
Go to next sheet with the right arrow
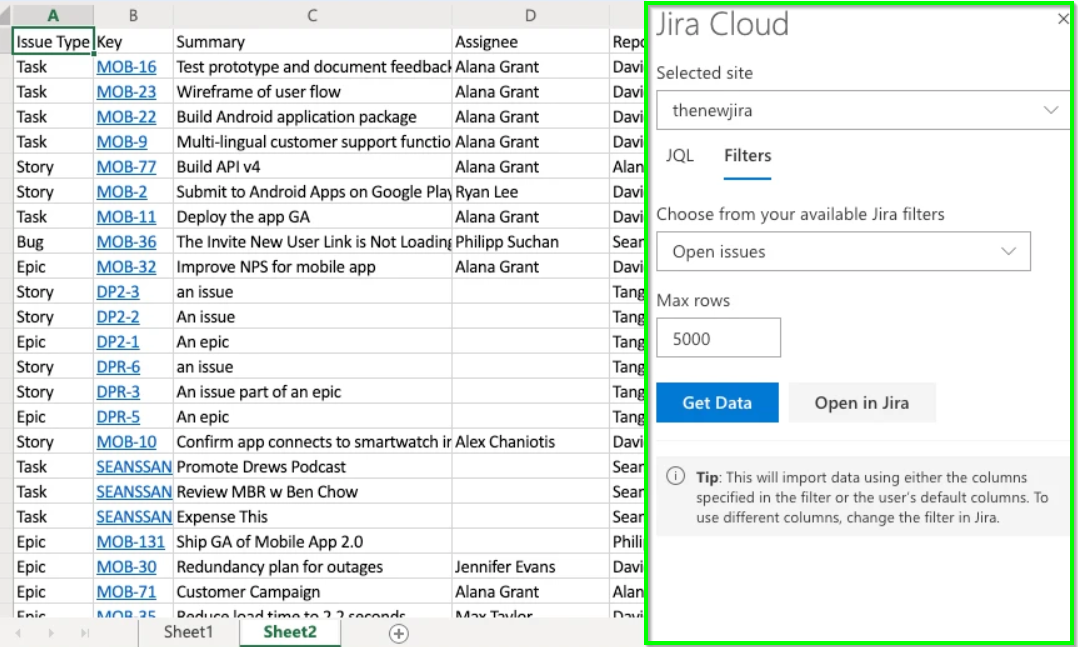(52, 633)
